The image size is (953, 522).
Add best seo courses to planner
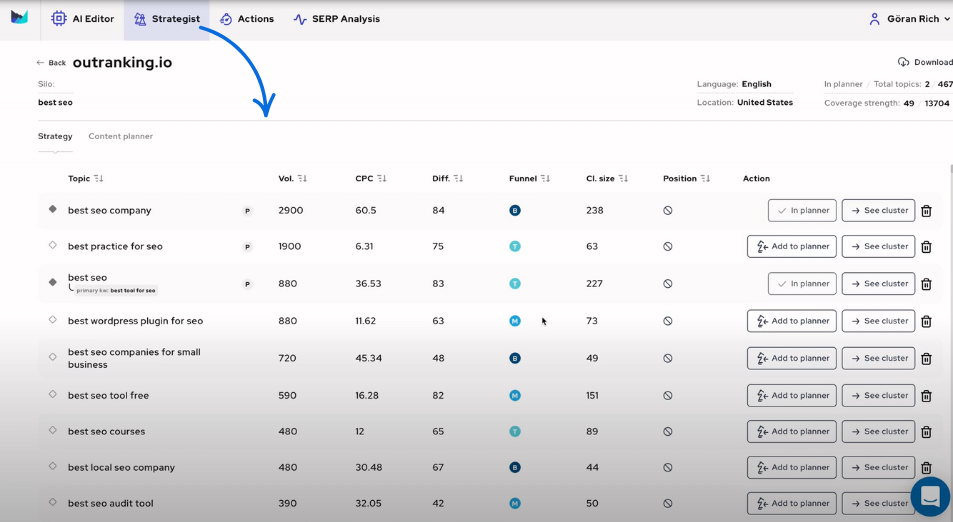click(x=792, y=431)
